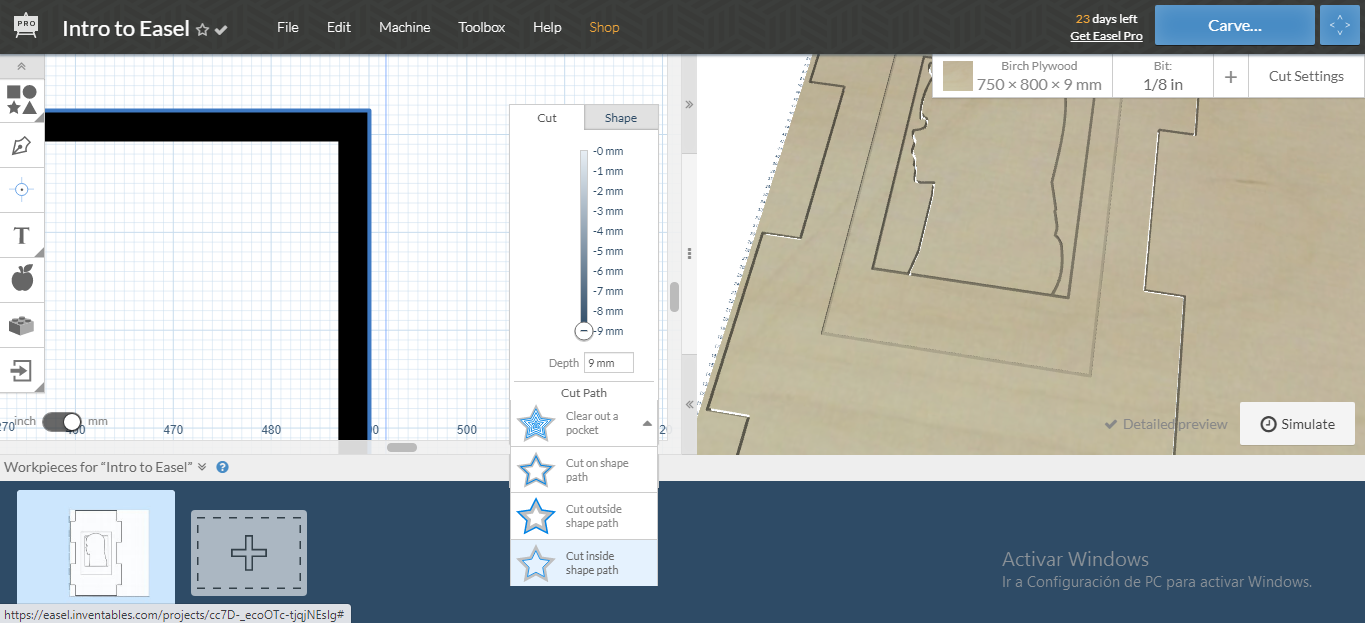
Task: Click the '23 days left' trial text
Action: [x=1107, y=19]
